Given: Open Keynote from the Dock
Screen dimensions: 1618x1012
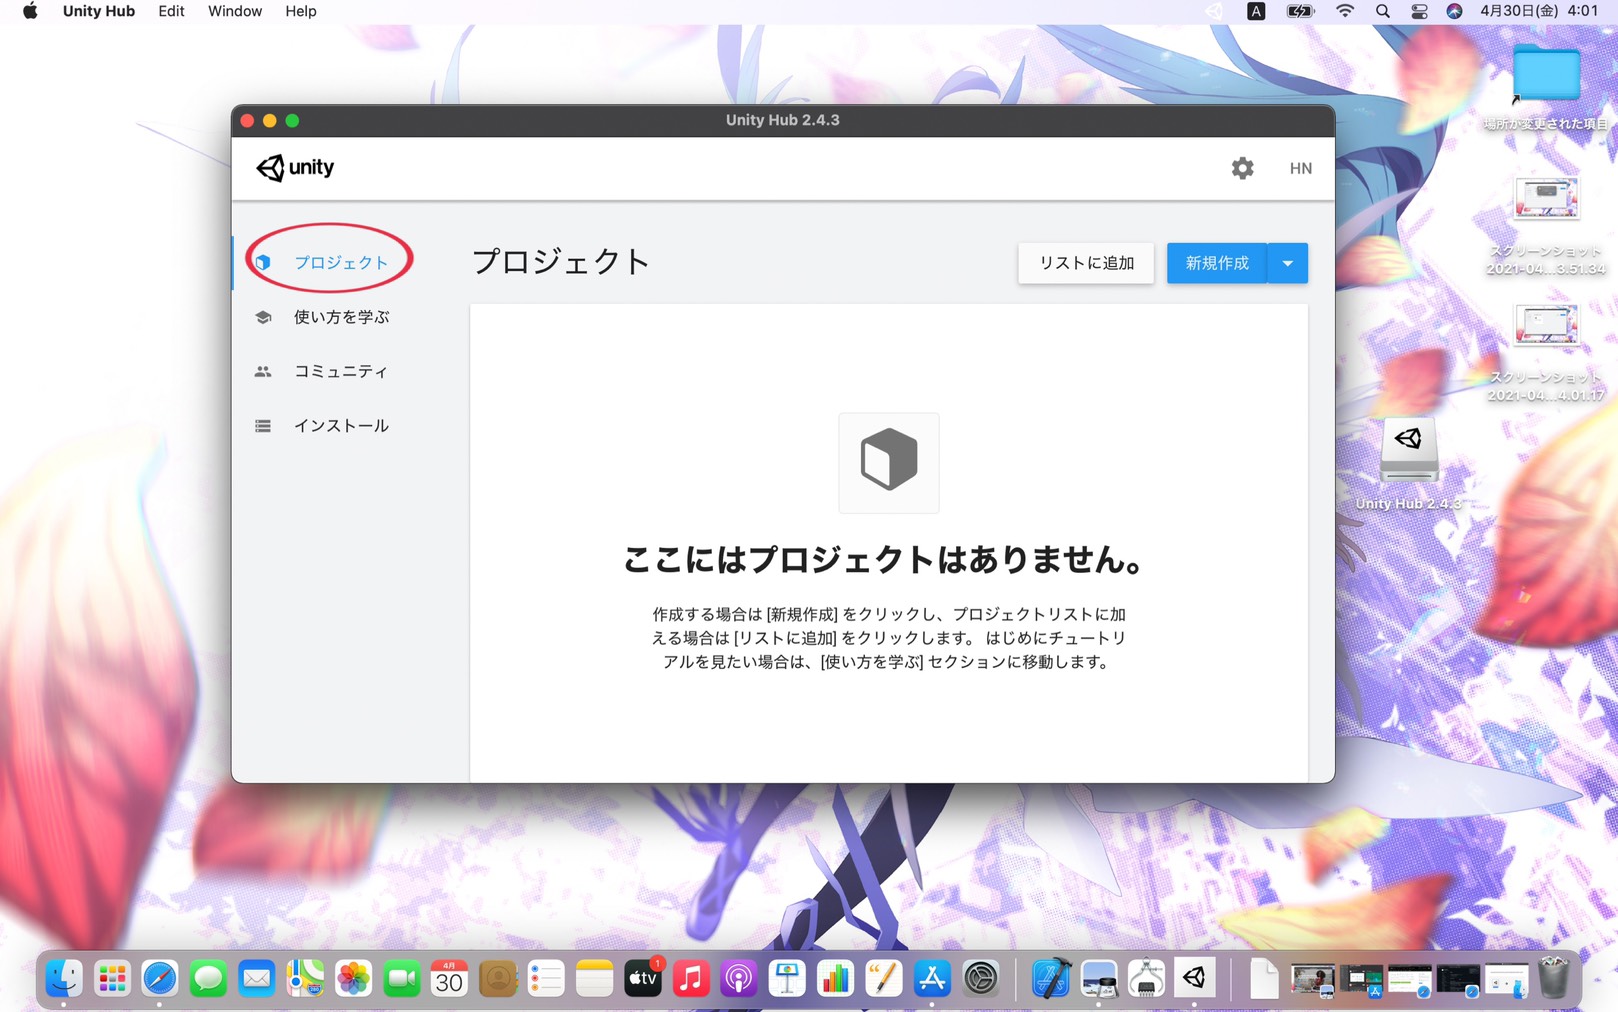Looking at the screenshot, I should [x=787, y=979].
